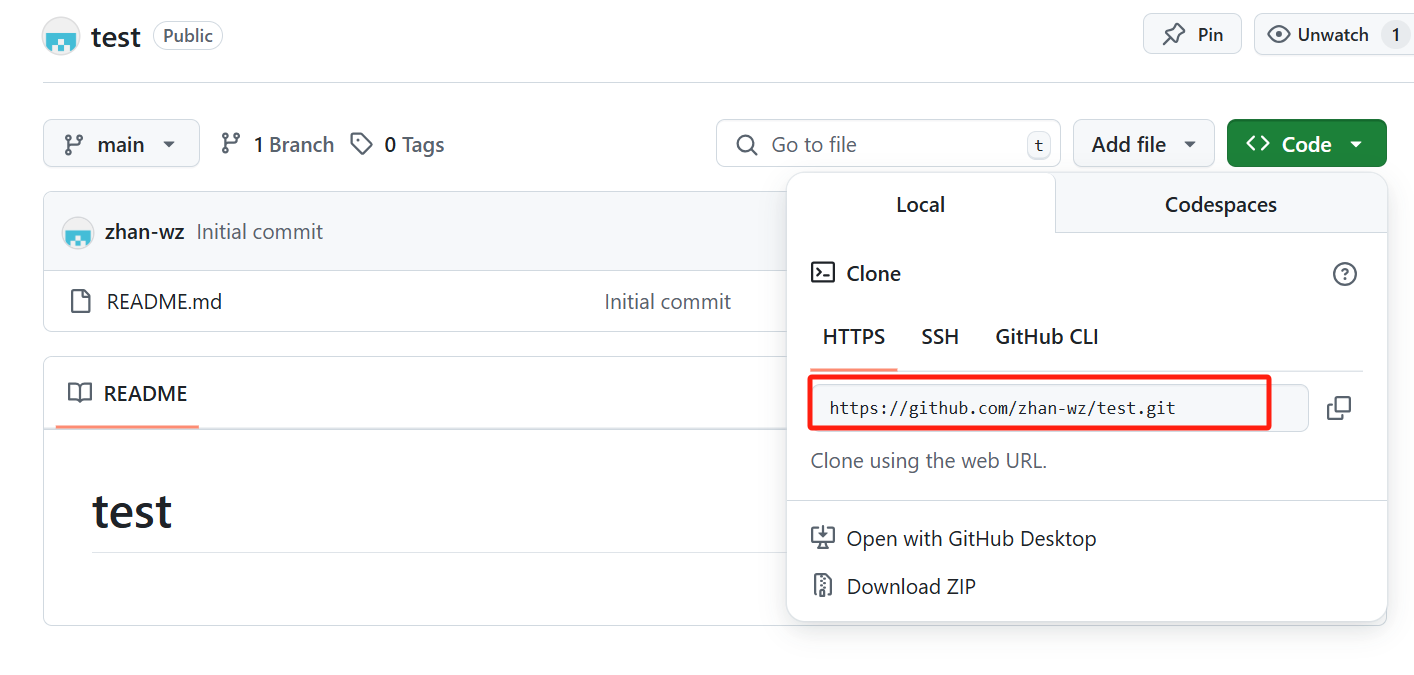
Task: Click the test repository name
Action: [116, 37]
